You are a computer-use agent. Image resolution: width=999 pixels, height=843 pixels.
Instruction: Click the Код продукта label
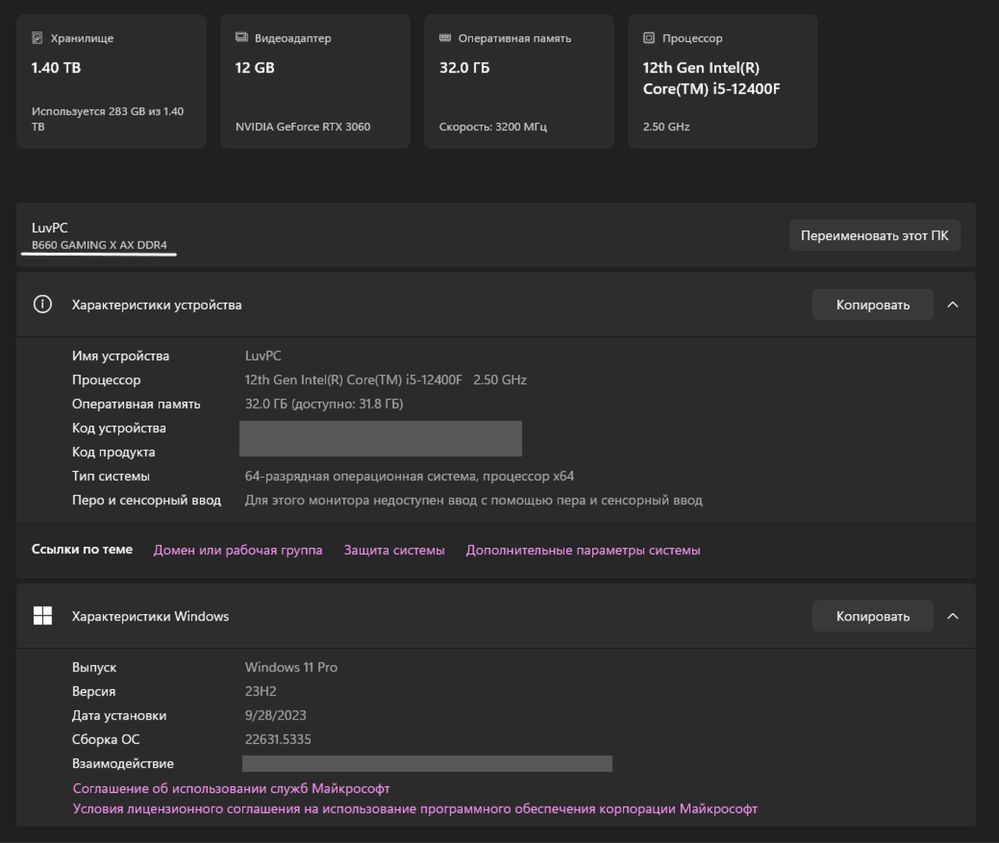point(113,452)
